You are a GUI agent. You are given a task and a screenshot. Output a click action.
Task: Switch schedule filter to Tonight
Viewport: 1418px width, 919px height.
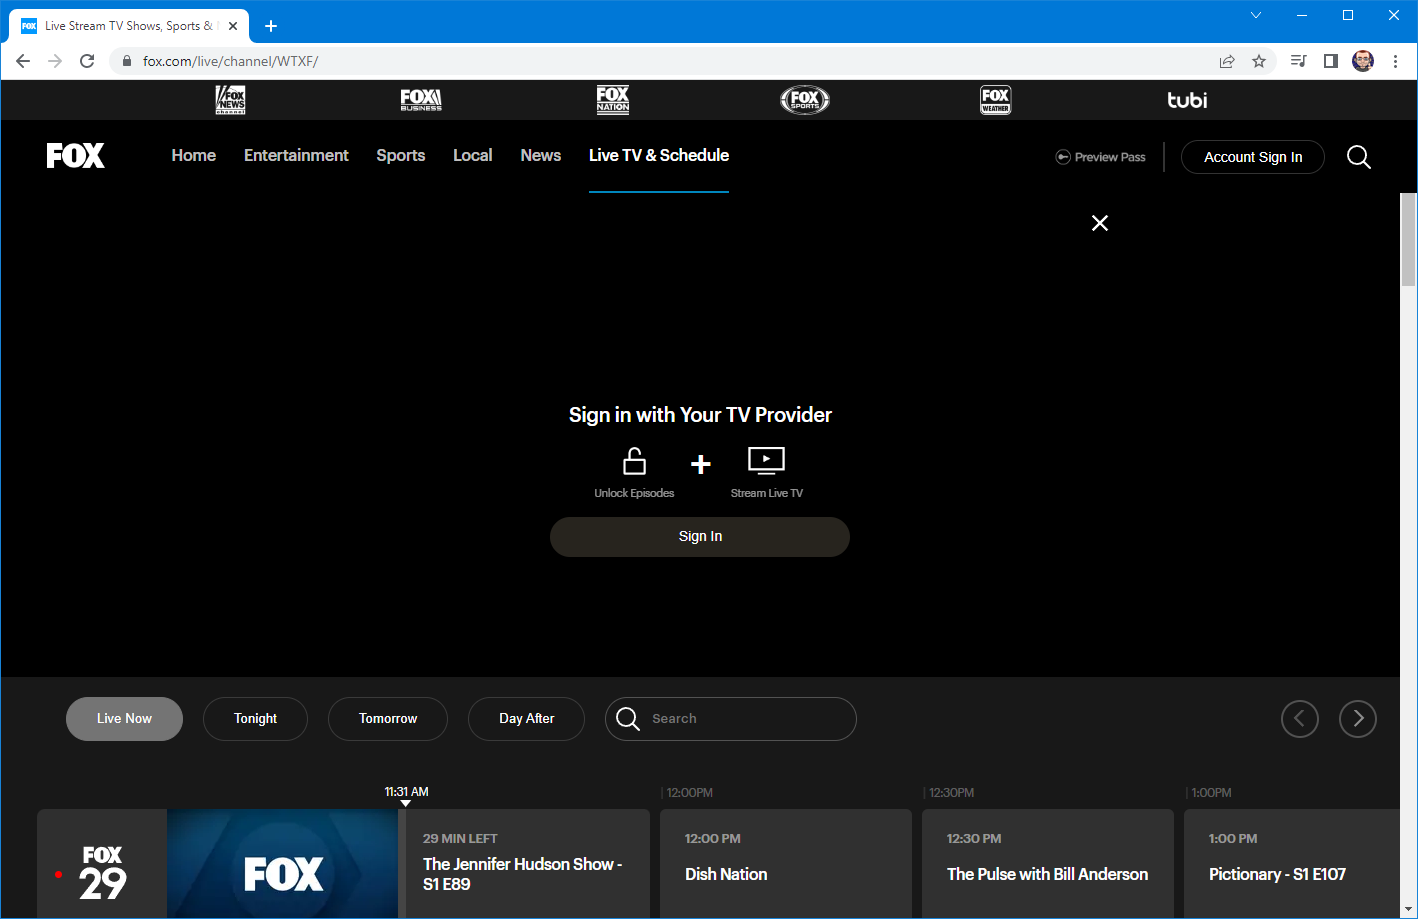(x=255, y=719)
